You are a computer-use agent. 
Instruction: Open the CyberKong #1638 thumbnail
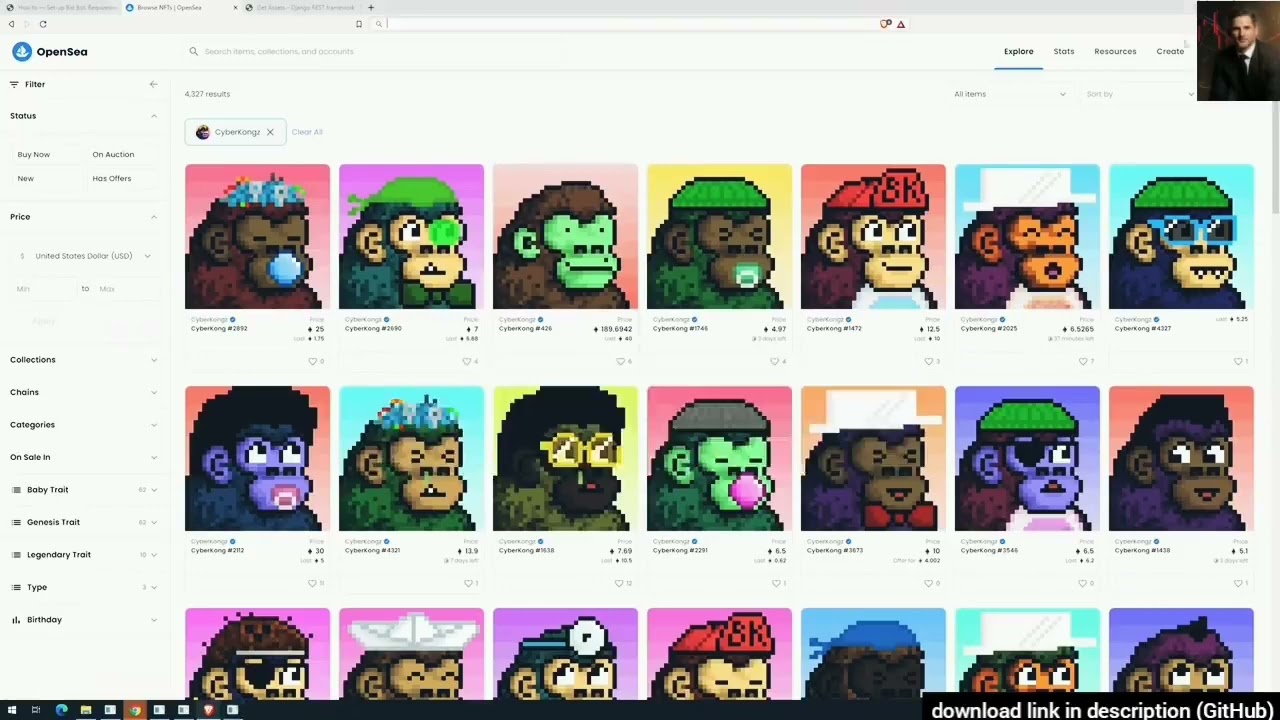click(565, 459)
